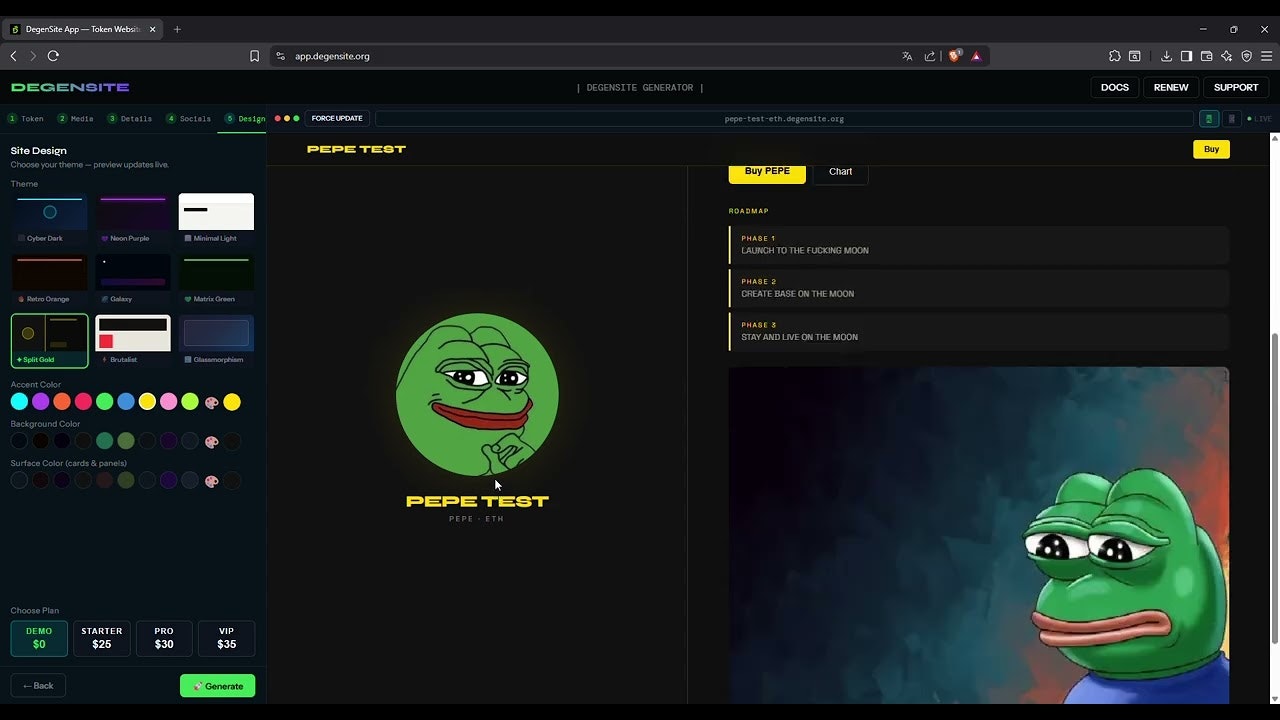1280x720 pixels.
Task: Choose the Glassmorphism theme
Action: point(216,341)
